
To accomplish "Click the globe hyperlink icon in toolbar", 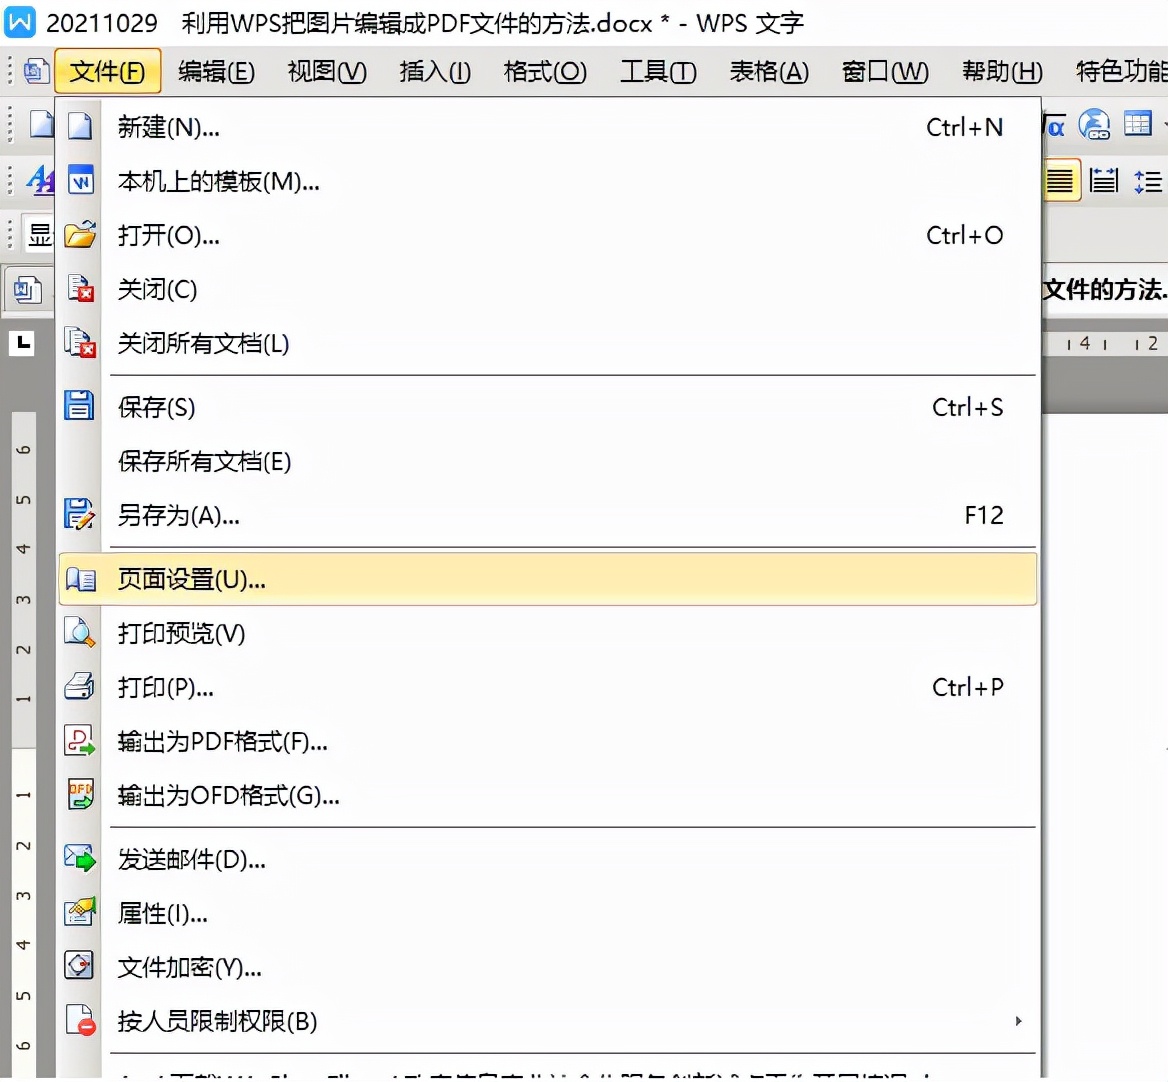I will [1094, 124].
